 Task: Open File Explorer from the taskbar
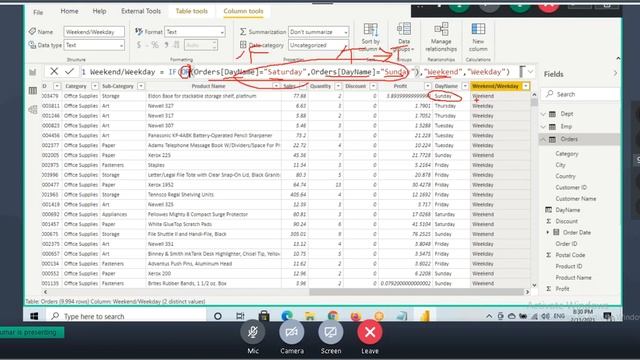(x=310, y=316)
